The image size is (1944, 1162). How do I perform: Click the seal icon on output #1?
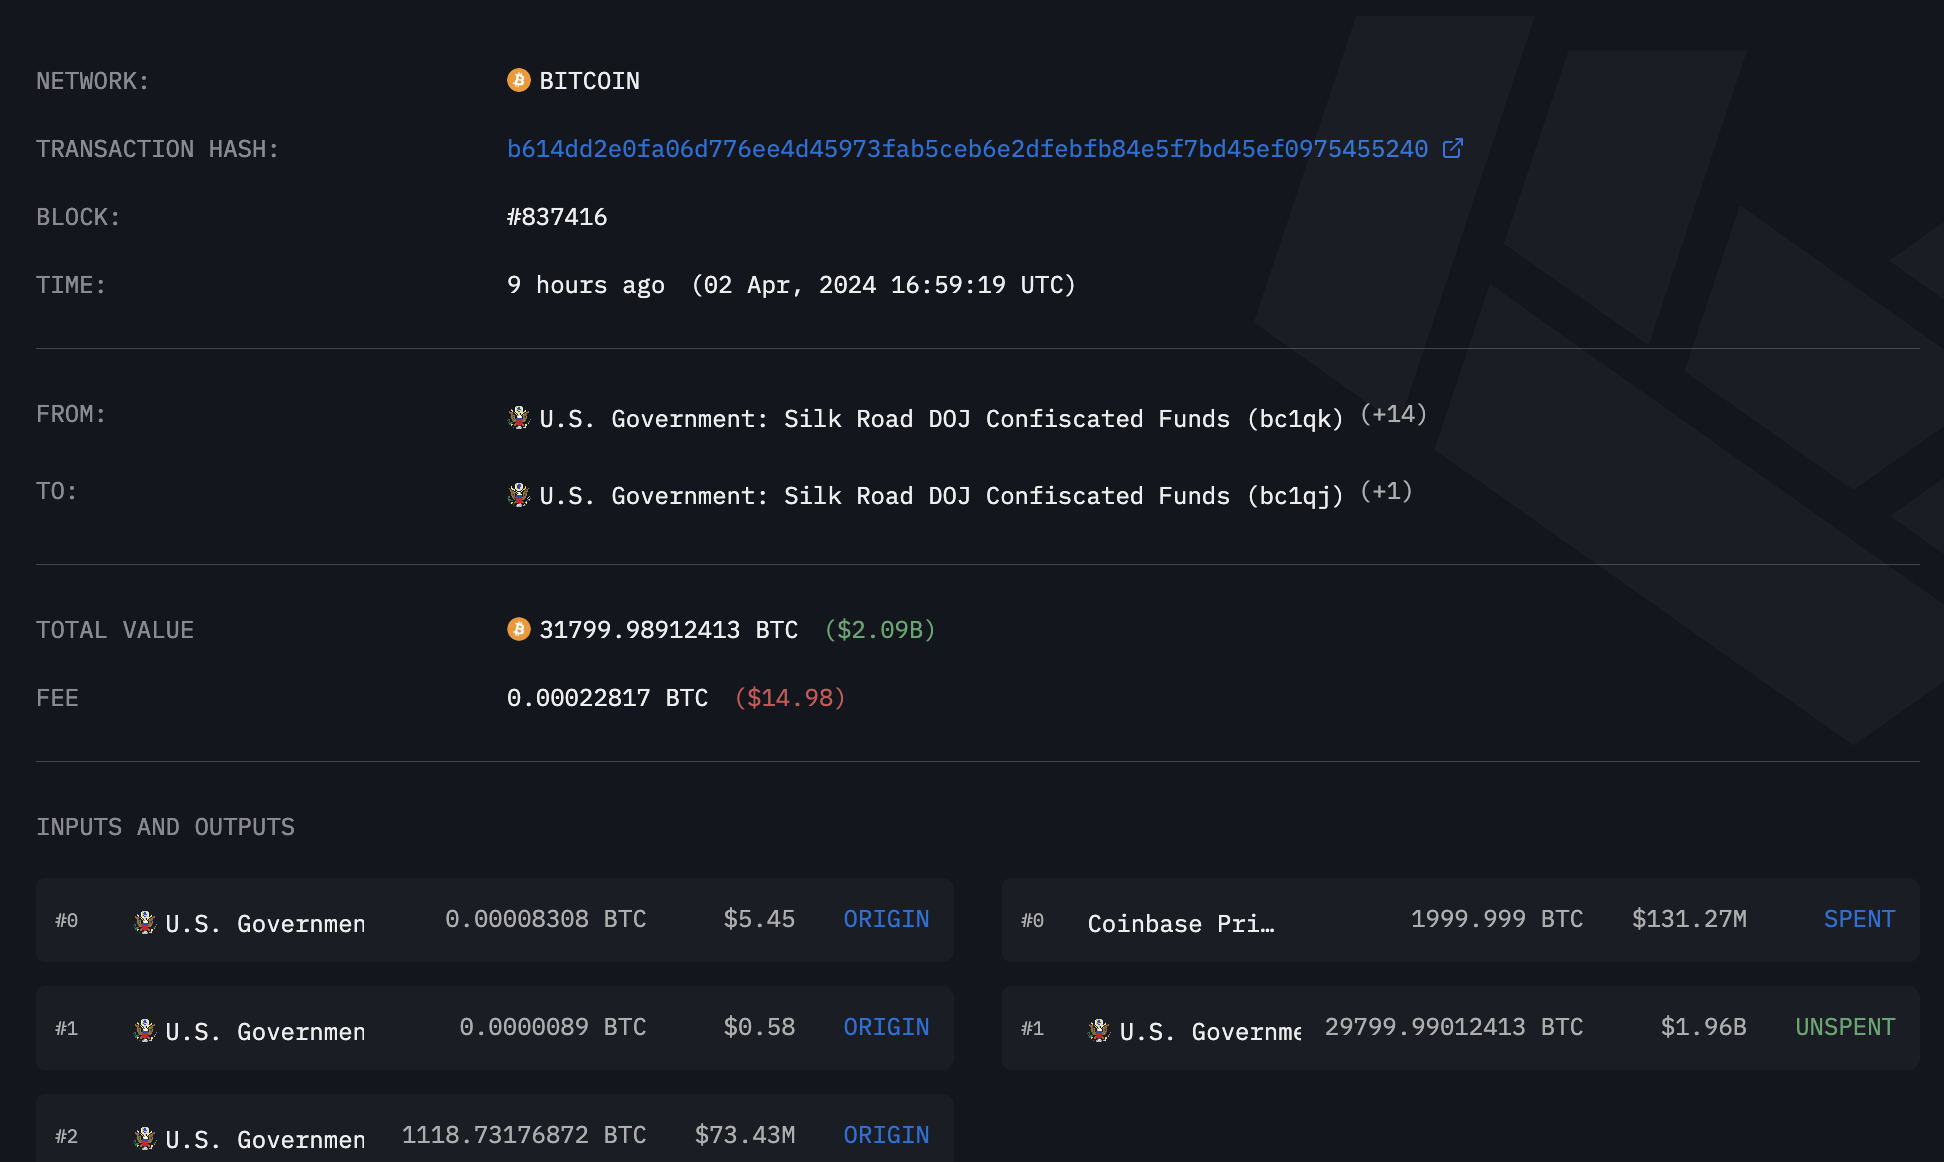click(1099, 1030)
